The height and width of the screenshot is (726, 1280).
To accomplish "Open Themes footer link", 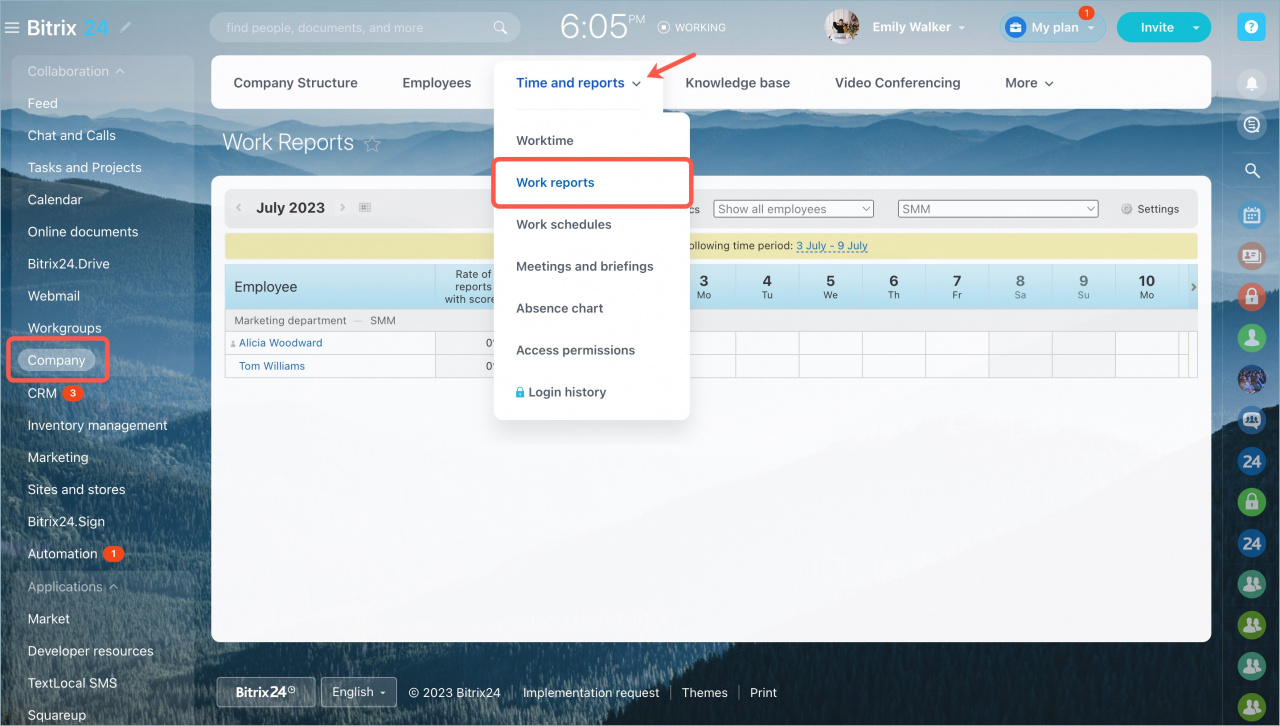I will [x=705, y=693].
